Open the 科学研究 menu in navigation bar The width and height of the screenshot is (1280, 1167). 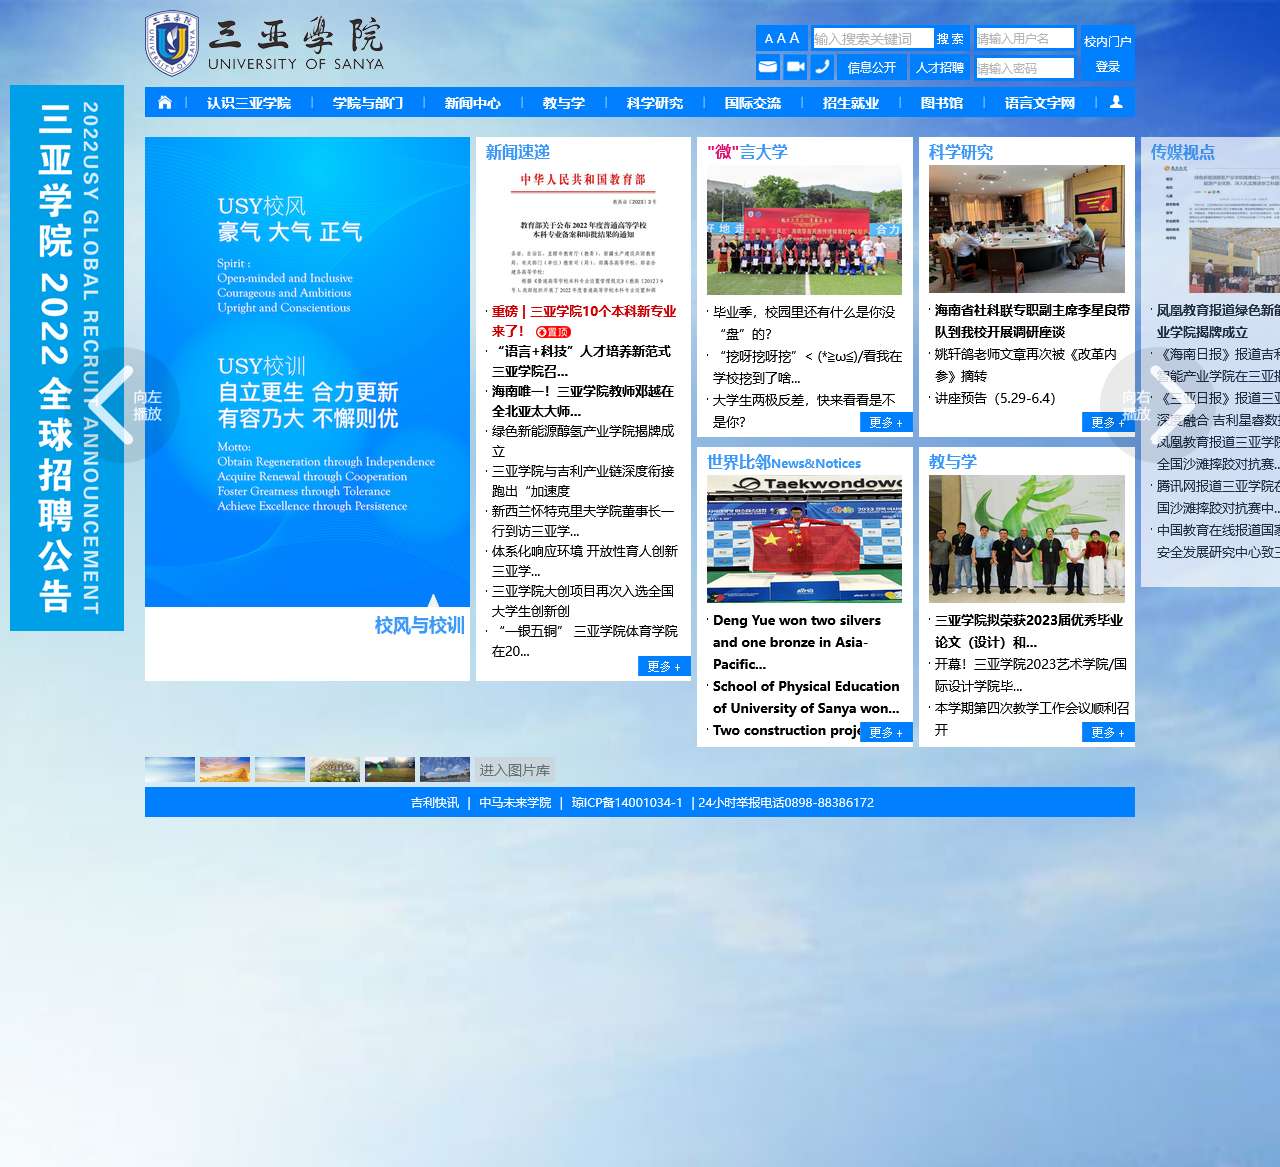(655, 103)
